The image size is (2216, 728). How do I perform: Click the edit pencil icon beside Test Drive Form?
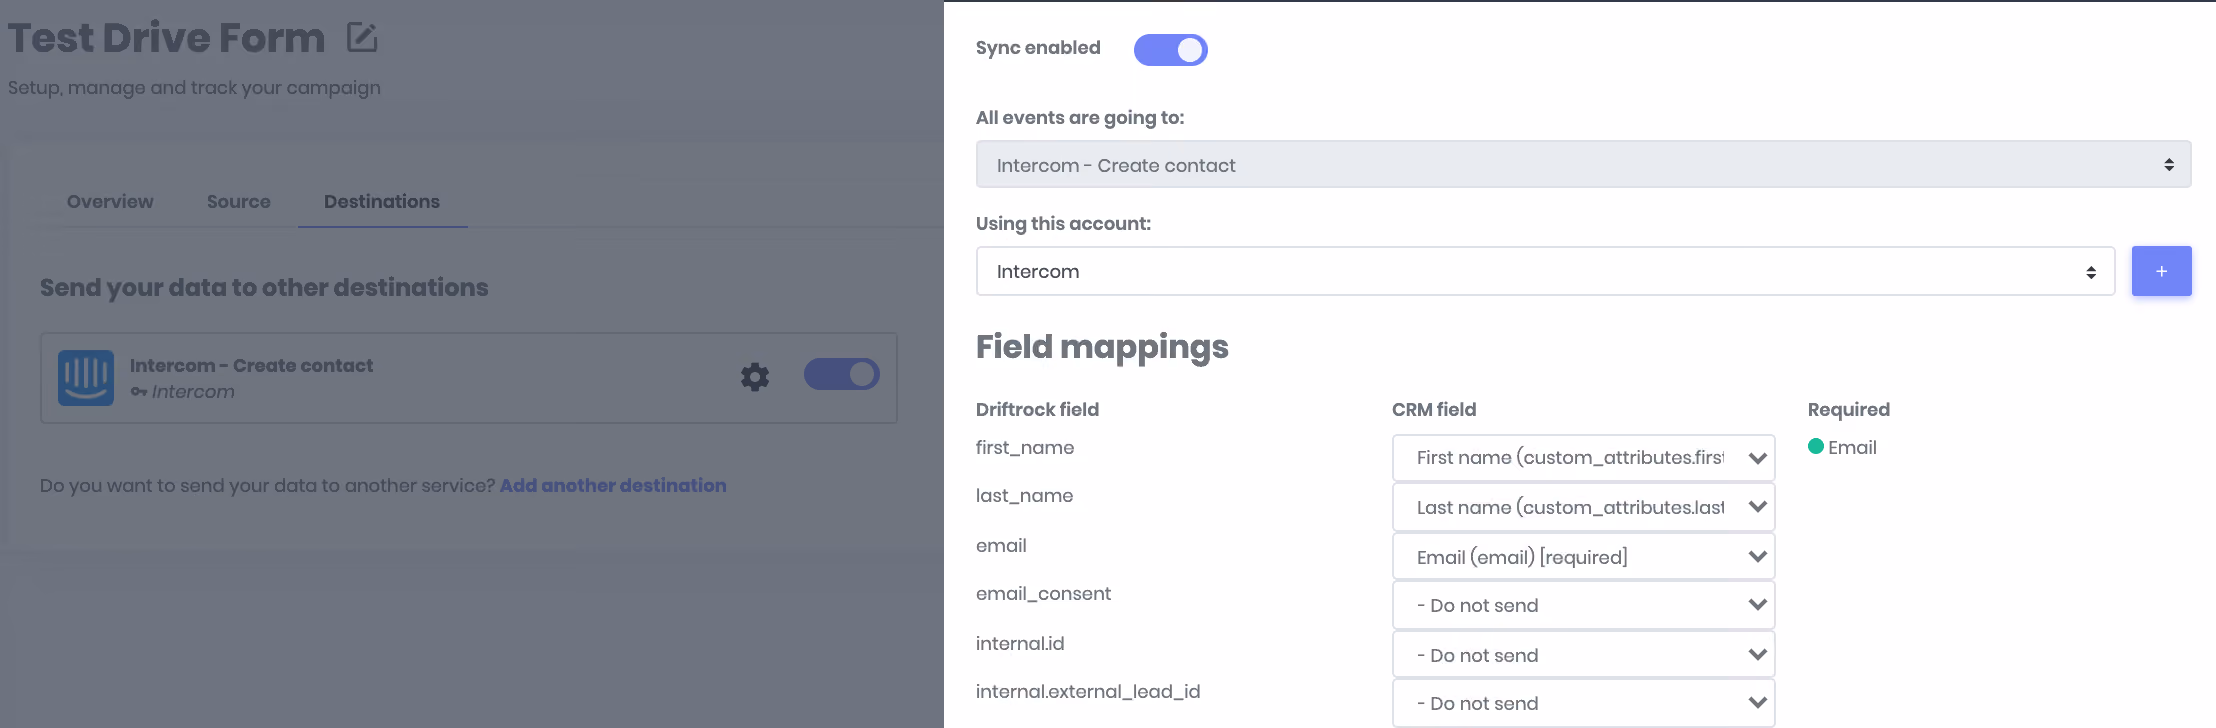362,38
